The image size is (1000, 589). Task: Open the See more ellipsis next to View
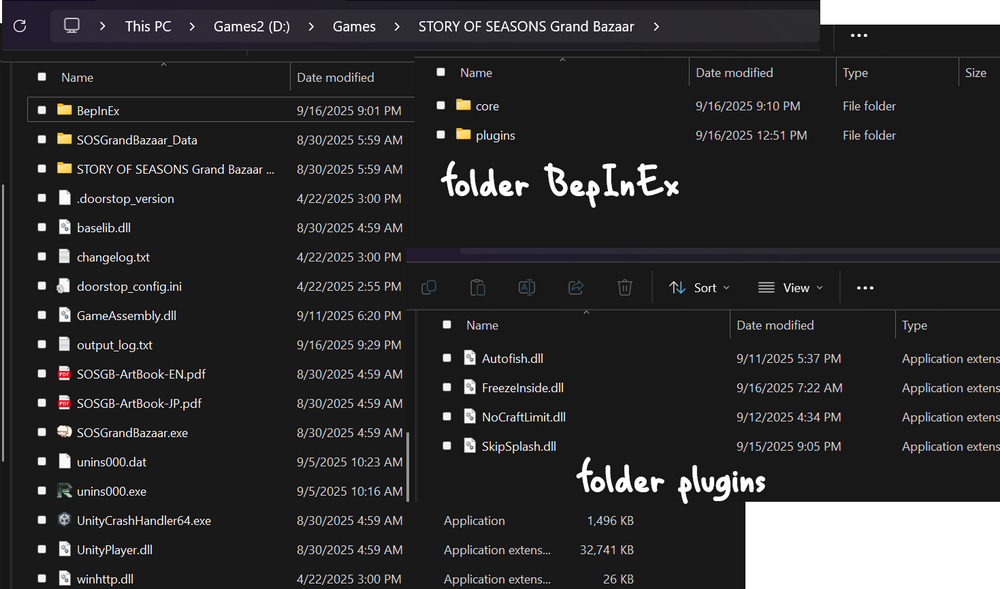click(865, 288)
